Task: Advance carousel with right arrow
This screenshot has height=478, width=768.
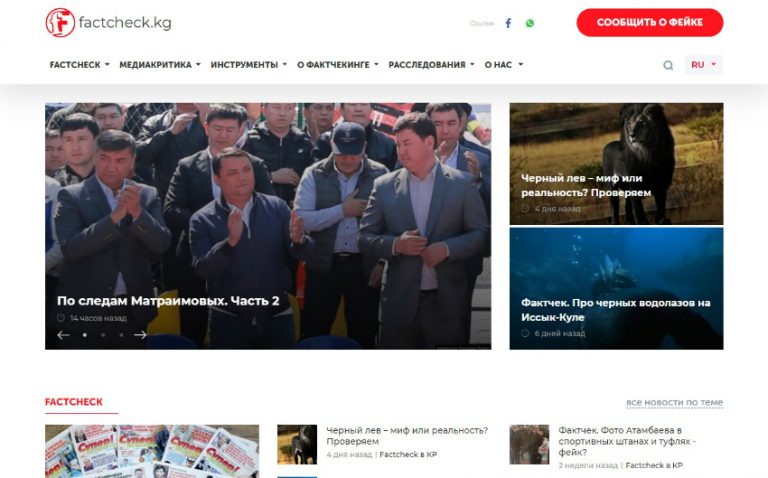Action: 140,335
